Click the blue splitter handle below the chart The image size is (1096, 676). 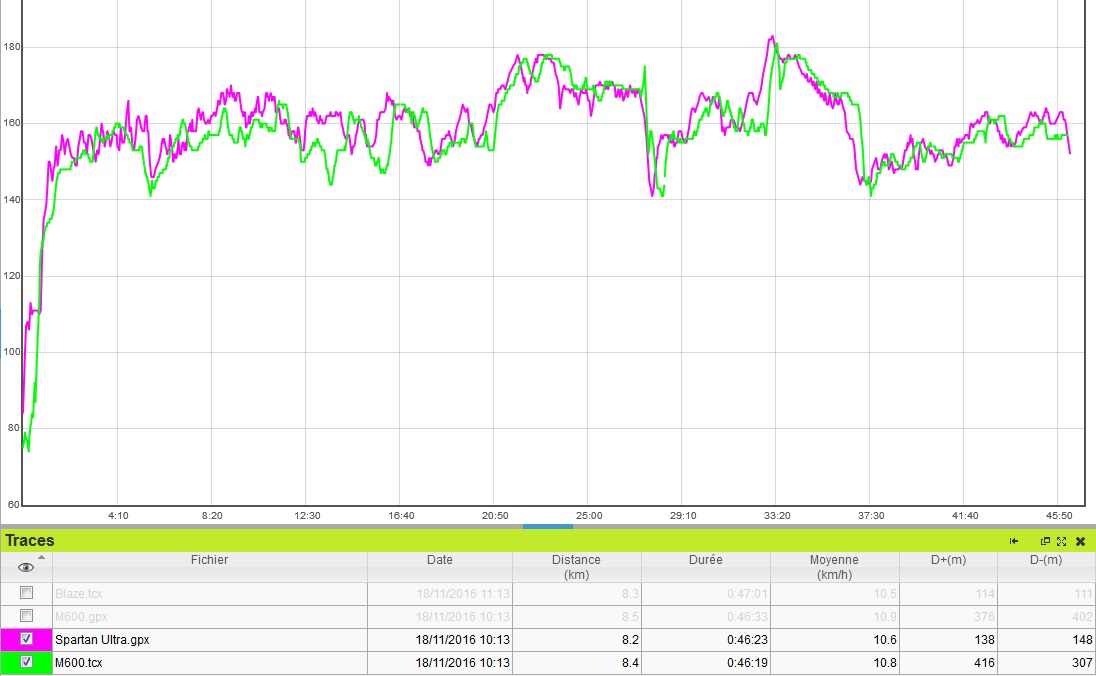[x=547, y=526]
